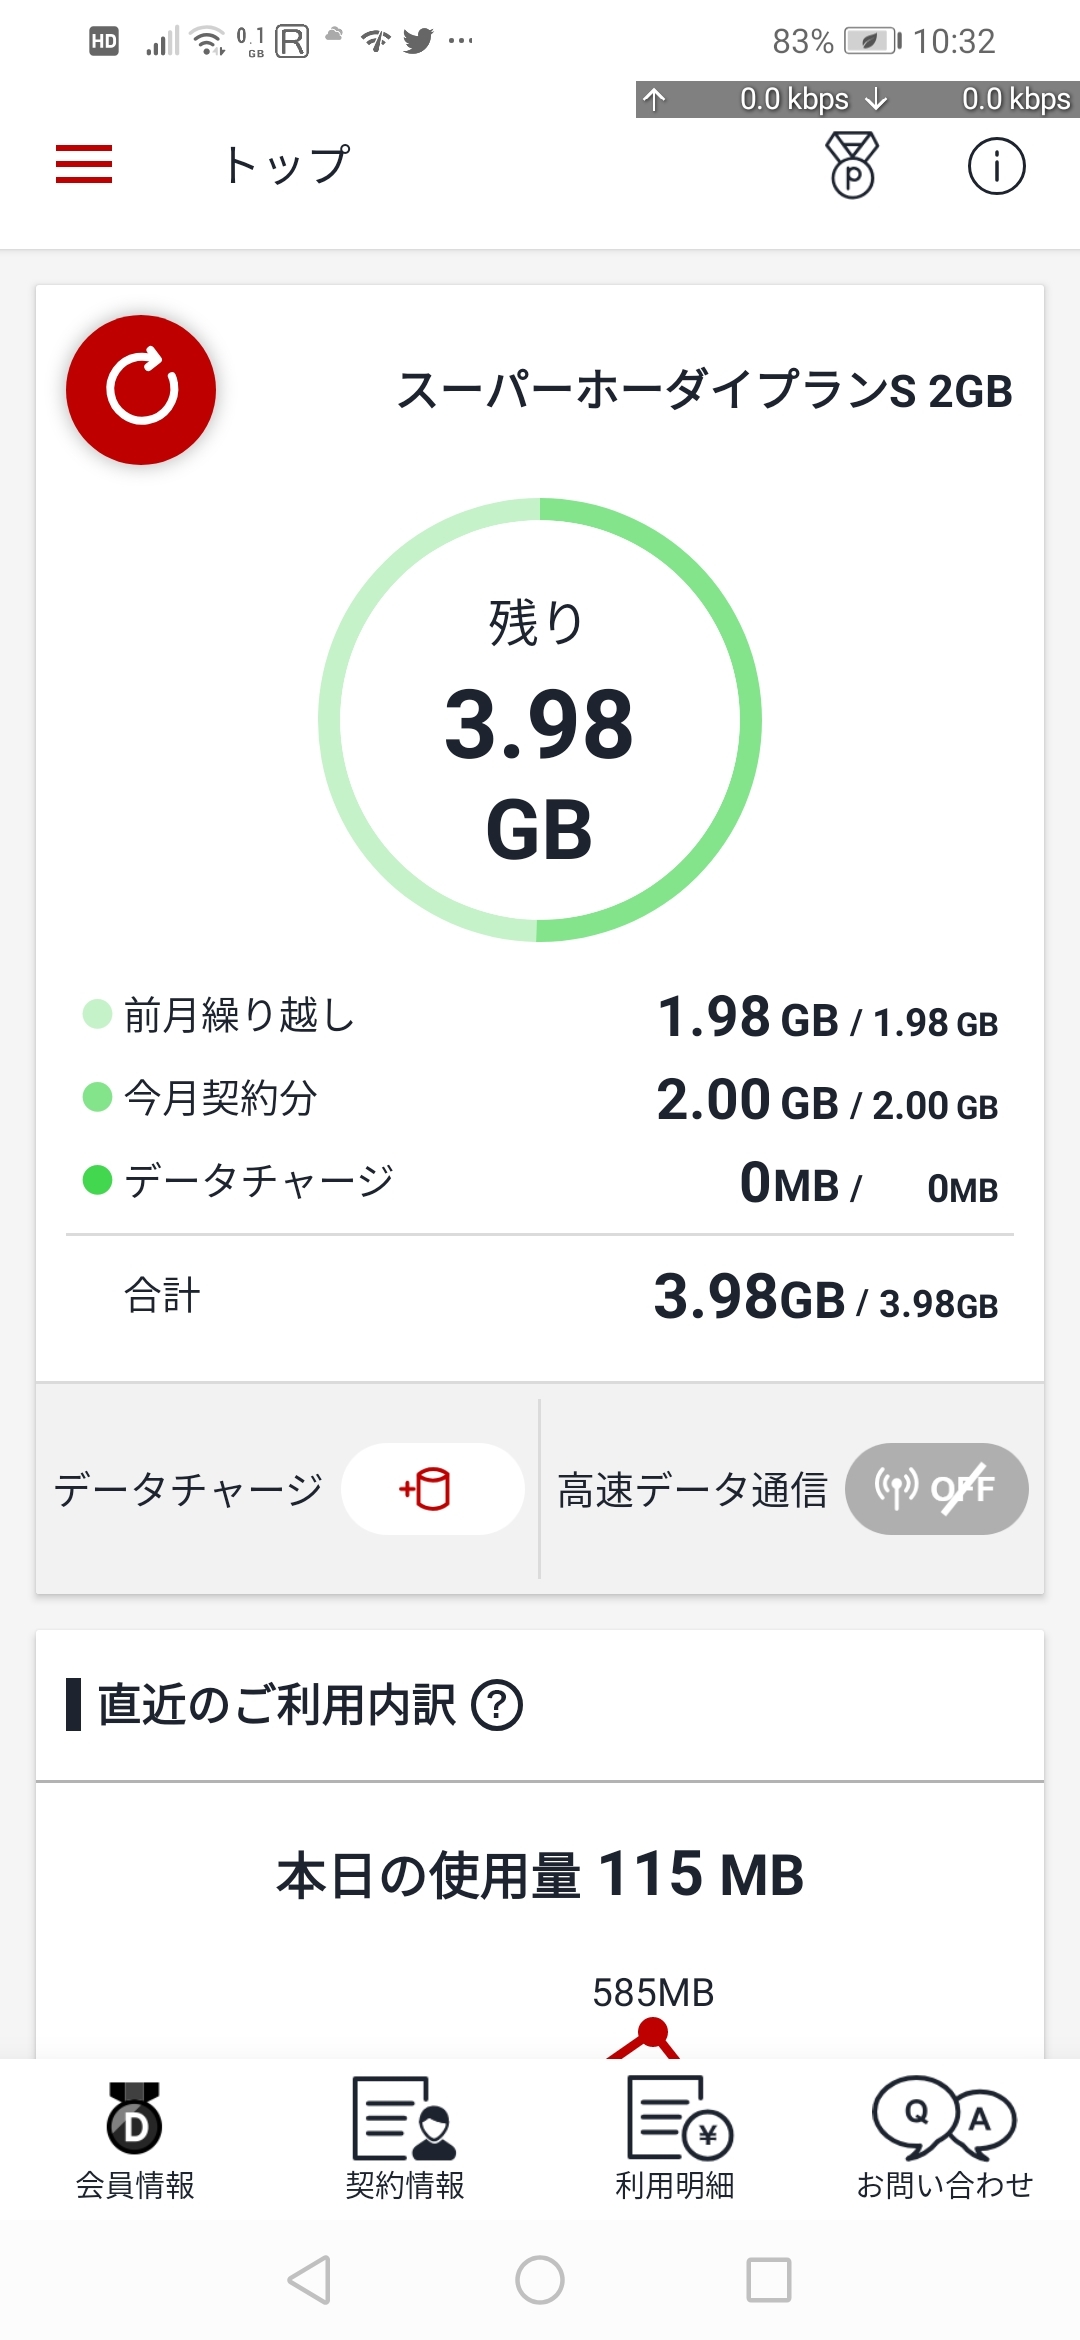Tap the 今月契約分 data row
Screen dimensions: 1080x2340
tap(540, 1100)
